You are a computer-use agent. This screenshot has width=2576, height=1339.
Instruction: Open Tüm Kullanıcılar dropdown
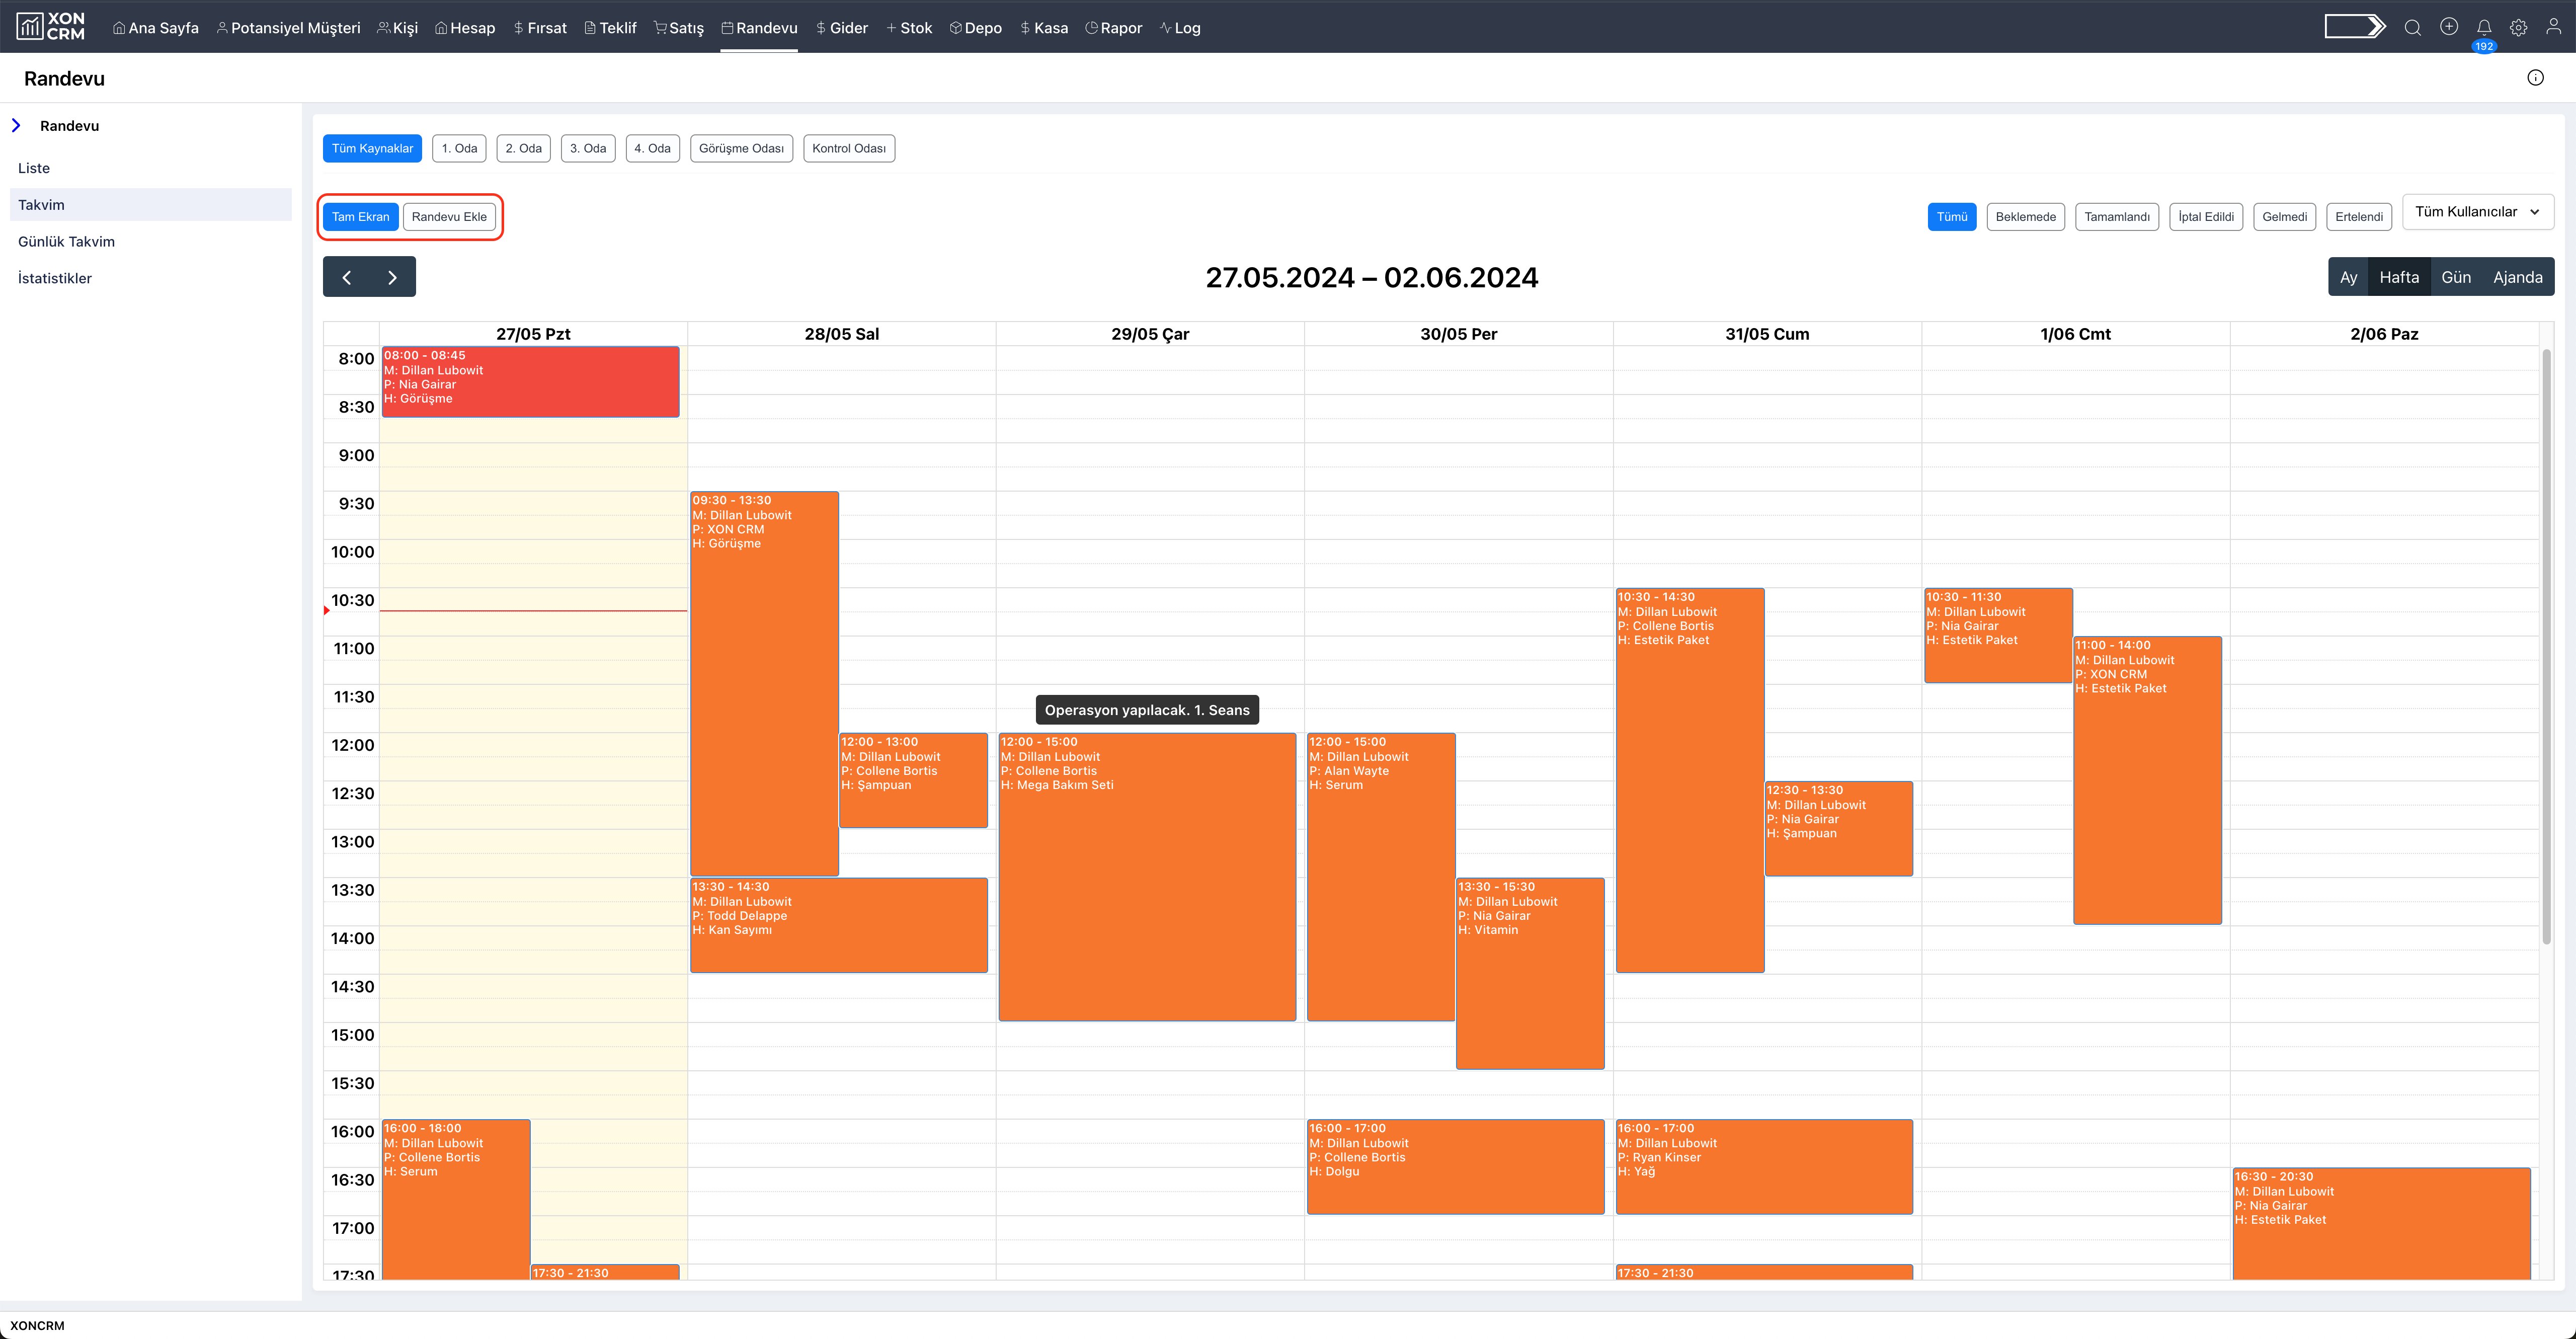2477,212
